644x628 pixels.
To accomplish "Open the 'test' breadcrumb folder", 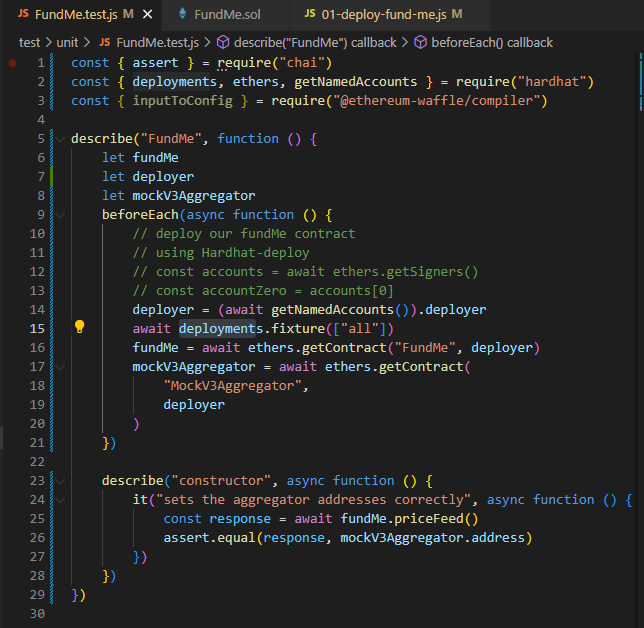I will tap(30, 42).
